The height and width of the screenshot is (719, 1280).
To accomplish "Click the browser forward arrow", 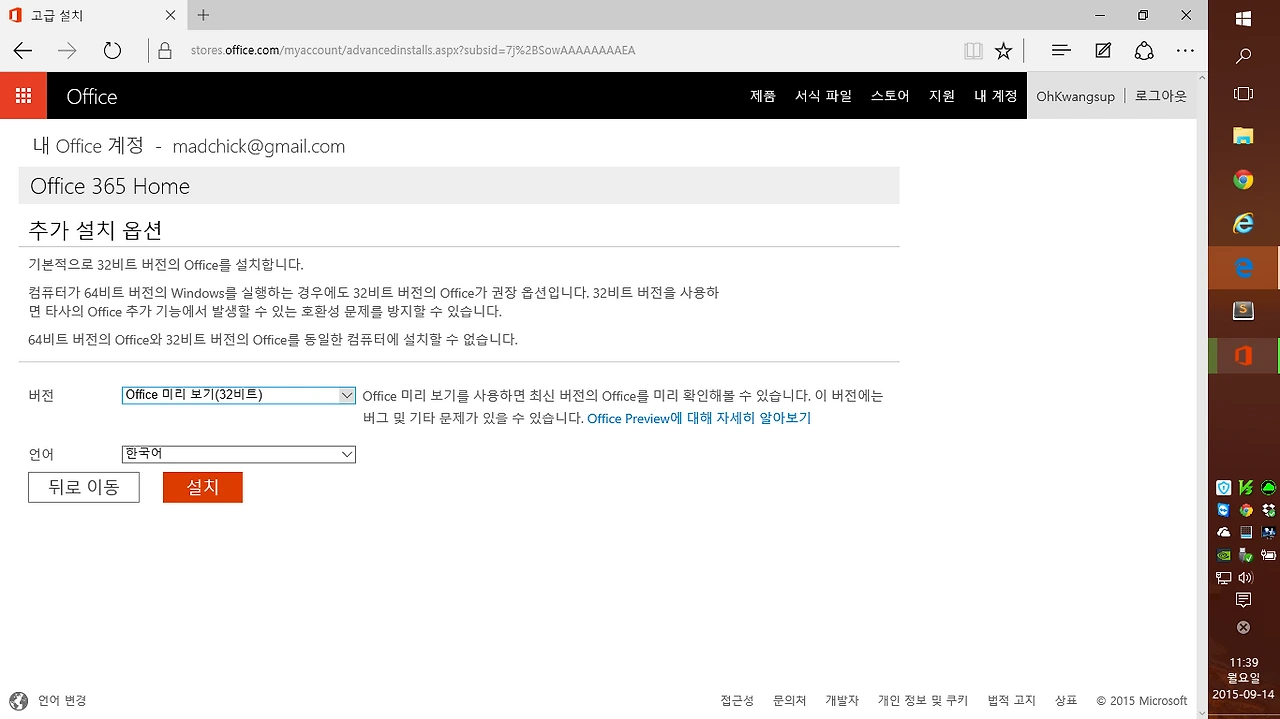I will pos(67,50).
